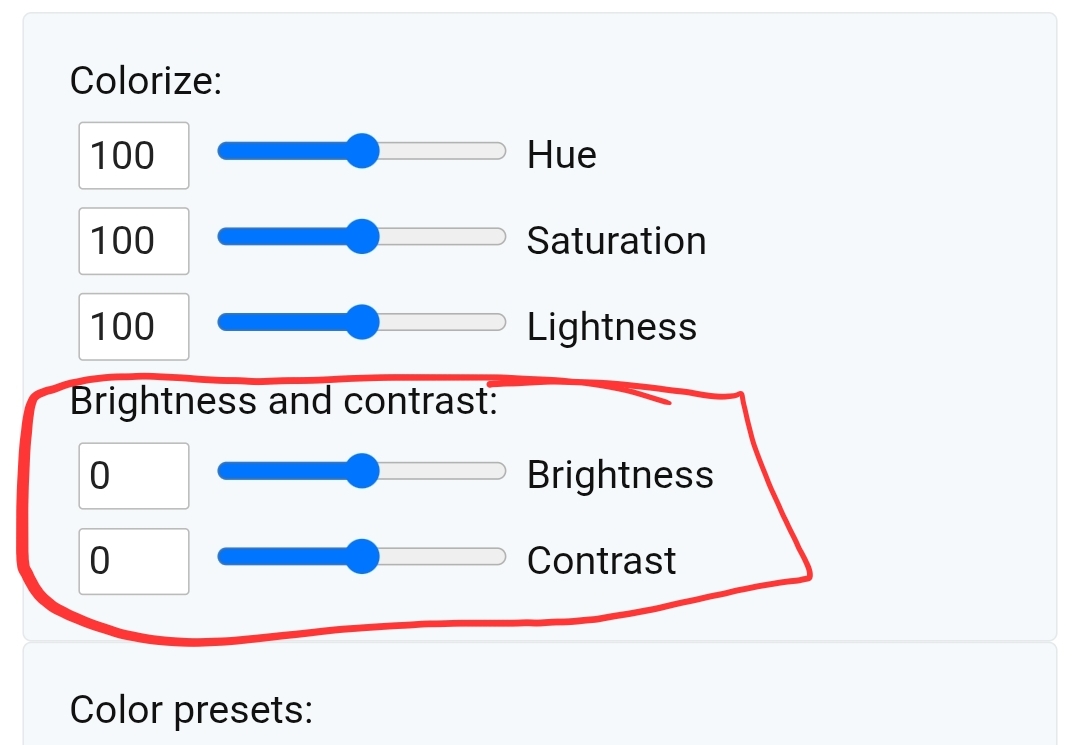
Task: Click the Lightness slider knob
Action: [x=363, y=323]
